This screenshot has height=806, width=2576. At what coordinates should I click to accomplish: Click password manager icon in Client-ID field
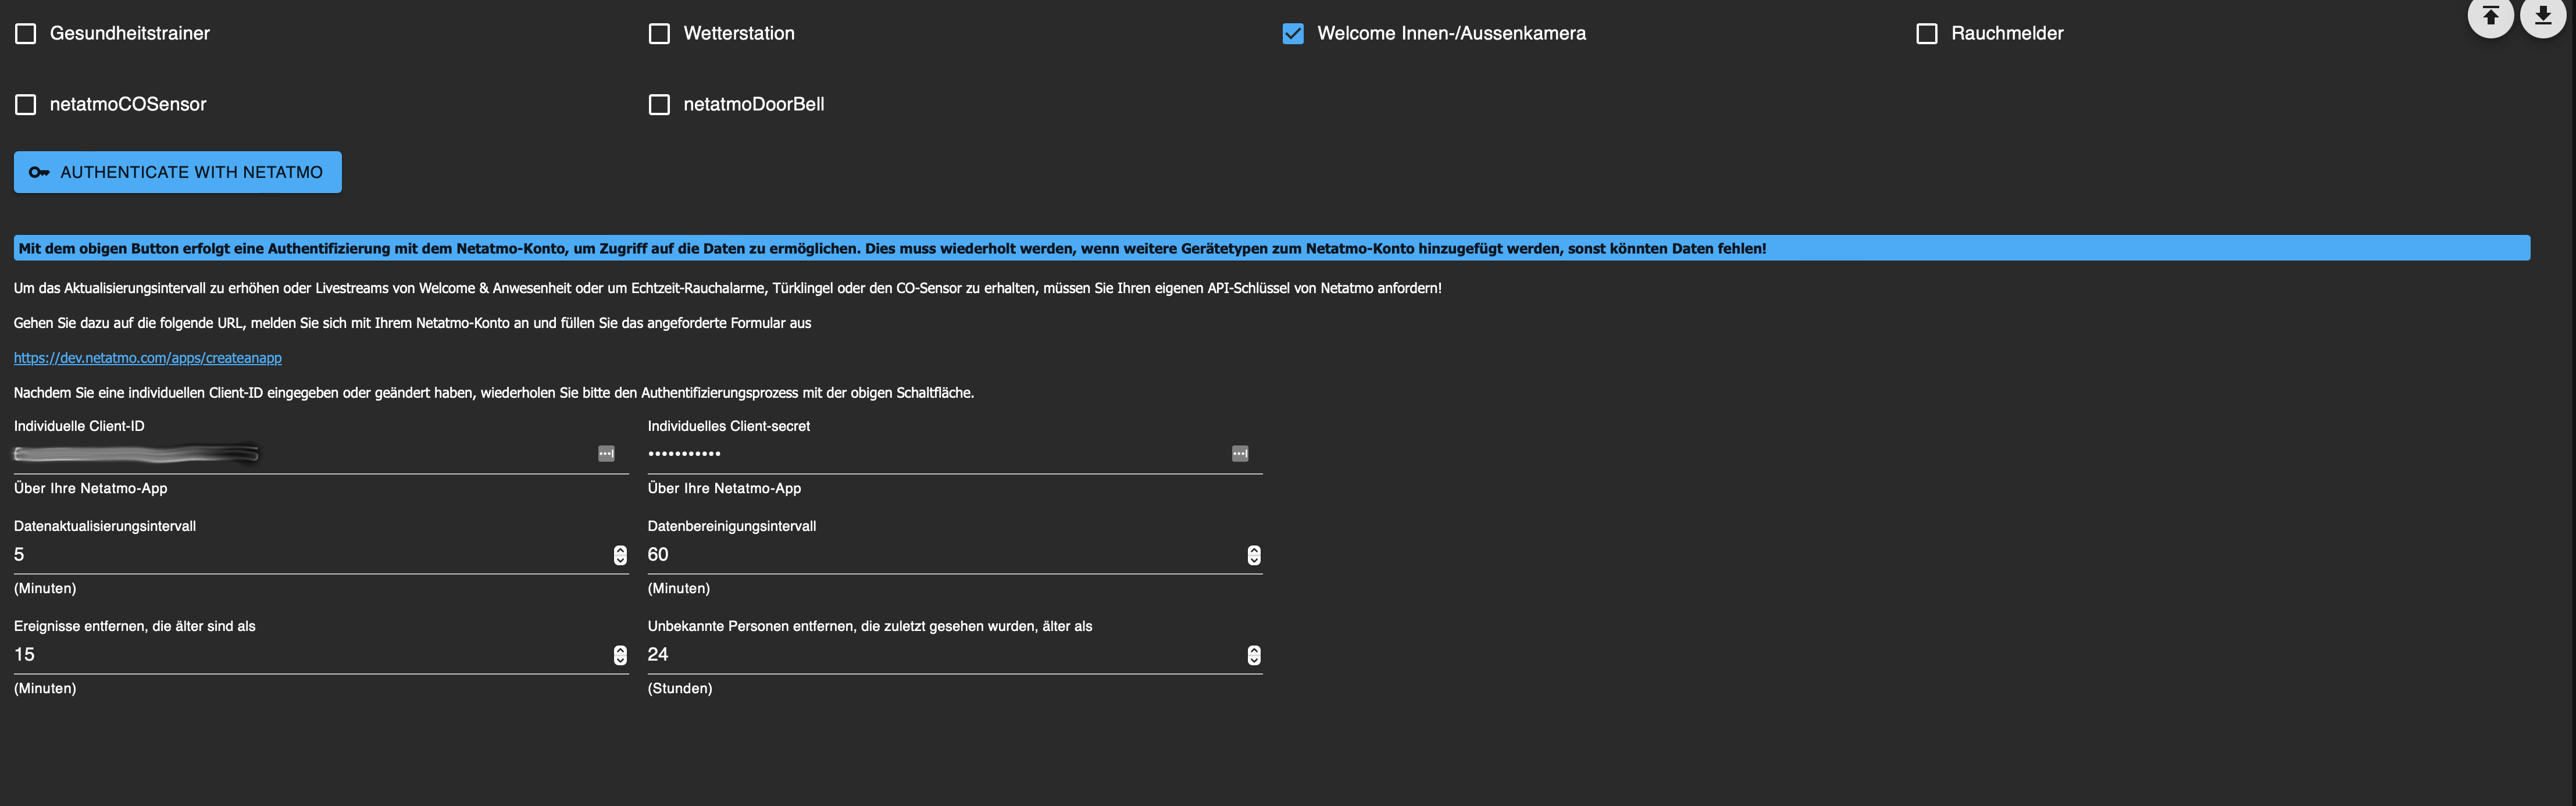click(x=606, y=454)
